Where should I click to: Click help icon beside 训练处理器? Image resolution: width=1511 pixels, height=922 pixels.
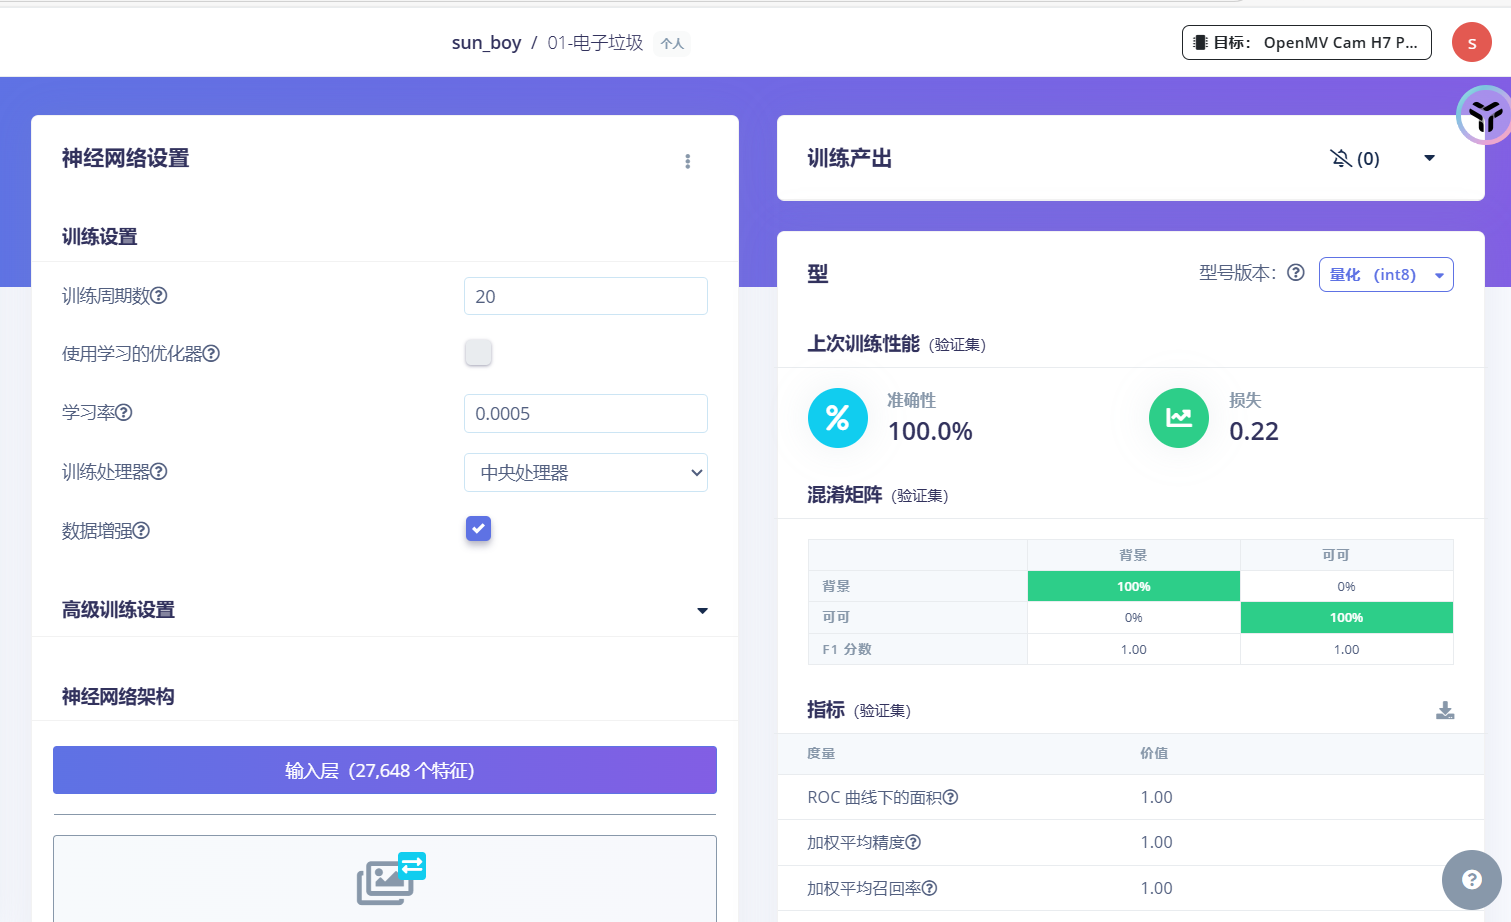pyautogui.click(x=159, y=472)
